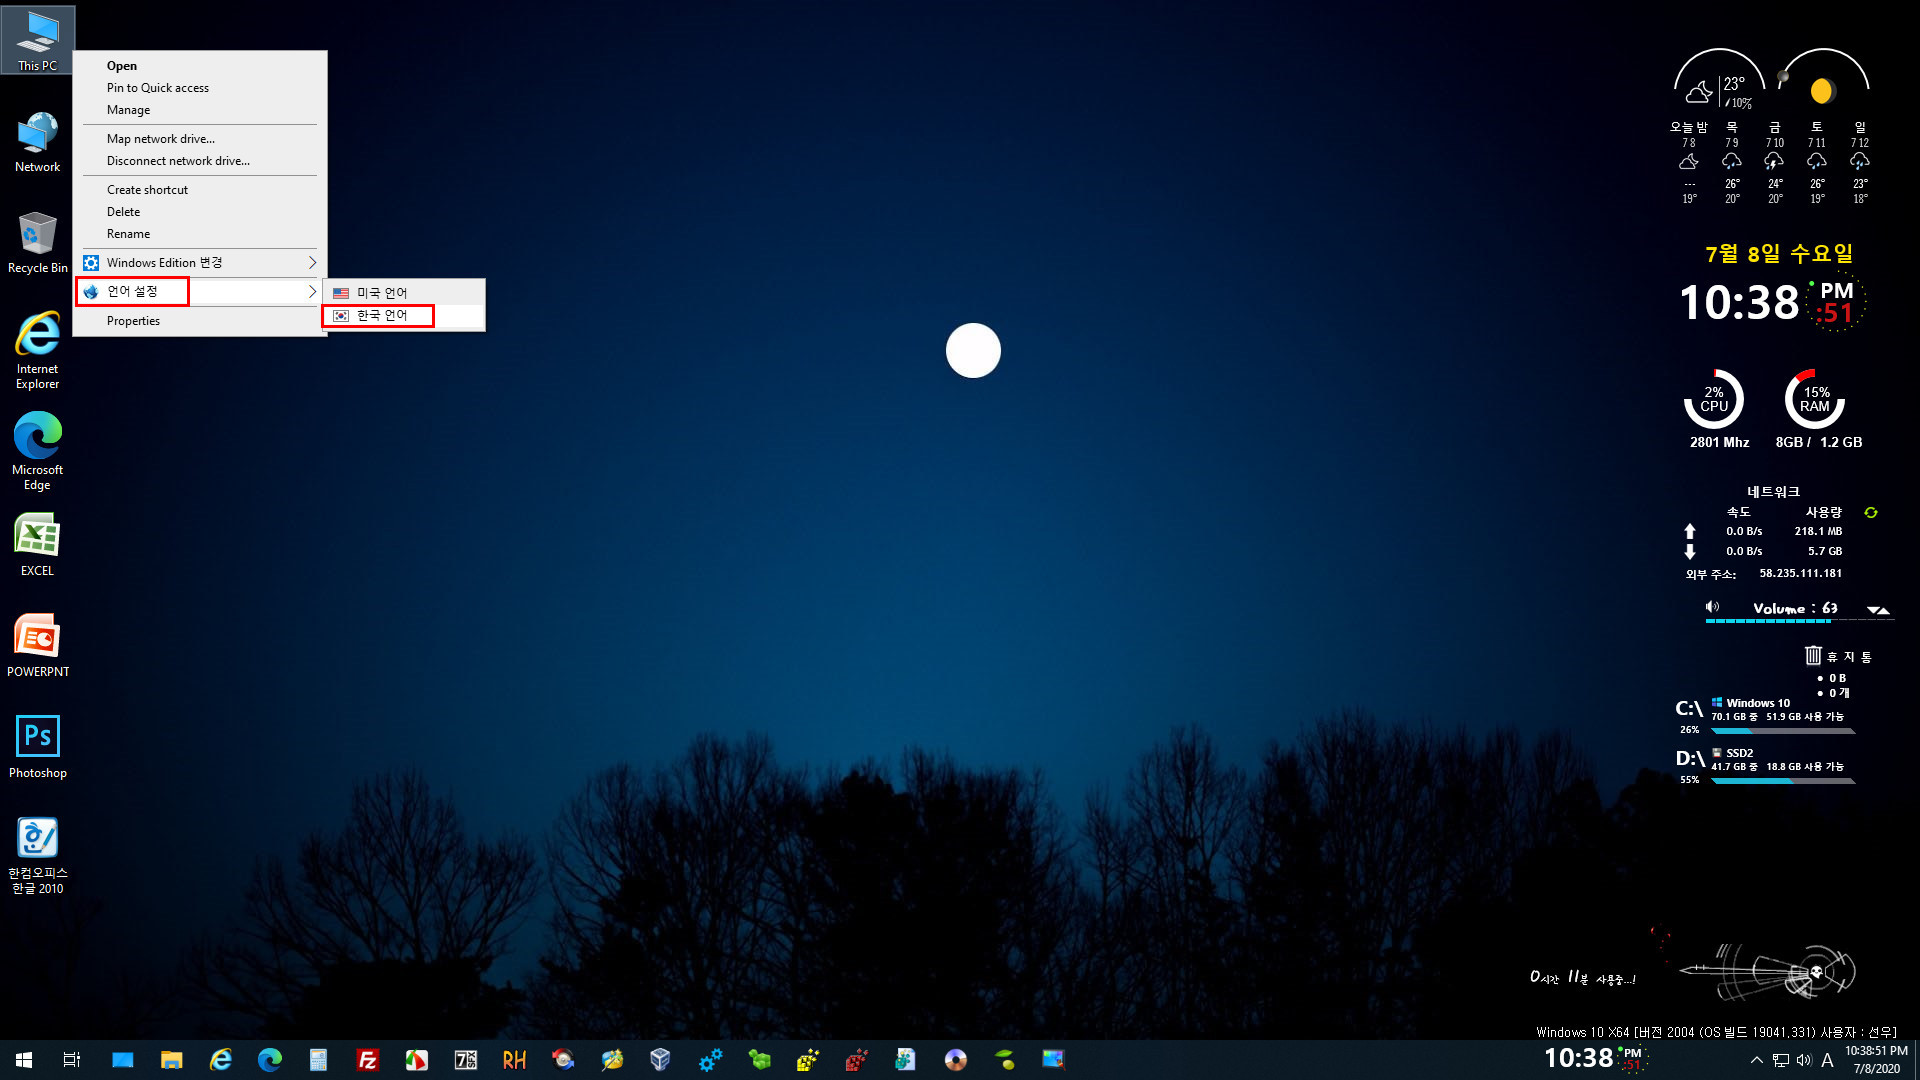This screenshot has width=1920, height=1080.
Task: Click the RAM usage gauge
Action: [x=1815, y=399]
